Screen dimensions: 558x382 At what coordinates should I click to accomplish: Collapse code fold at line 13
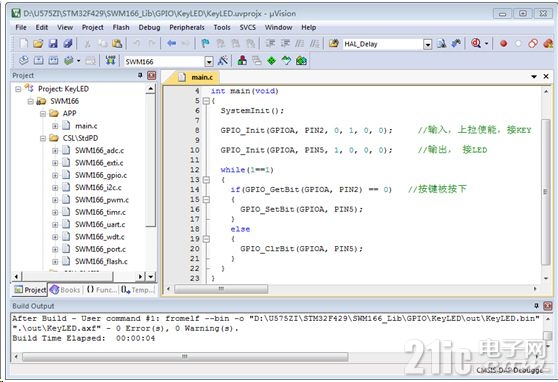(x=206, y=180)
